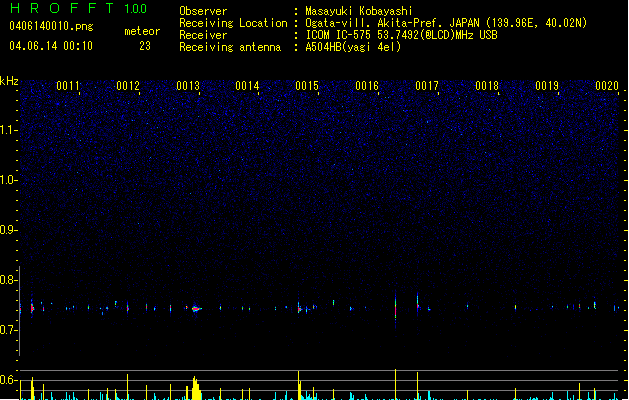The height and width of the screenshot is (400, 629).
Task: Click time marker 0019
Action: click(547, 86)
